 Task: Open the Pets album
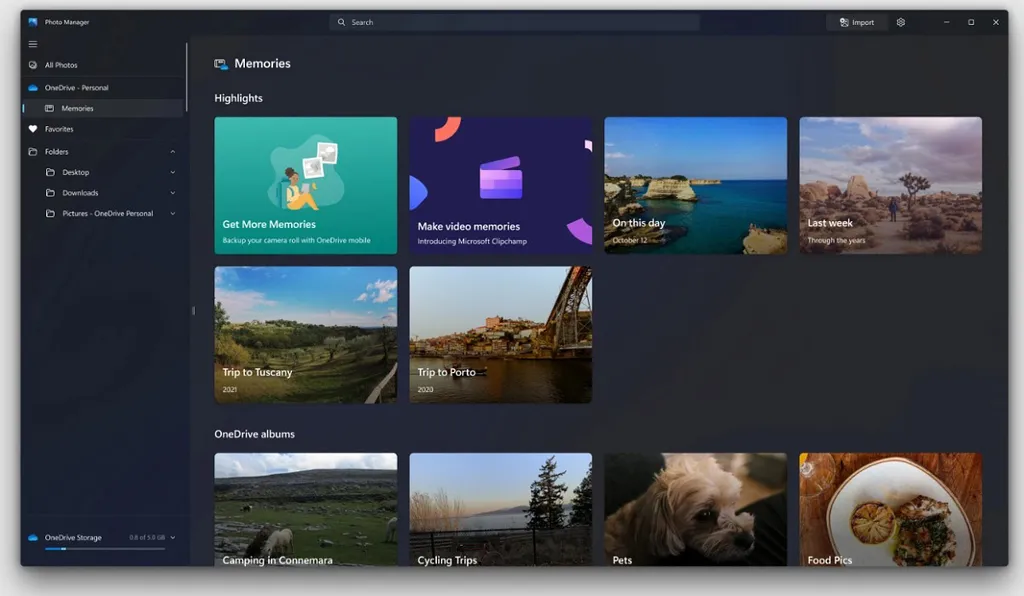click(x=696, y=509)
